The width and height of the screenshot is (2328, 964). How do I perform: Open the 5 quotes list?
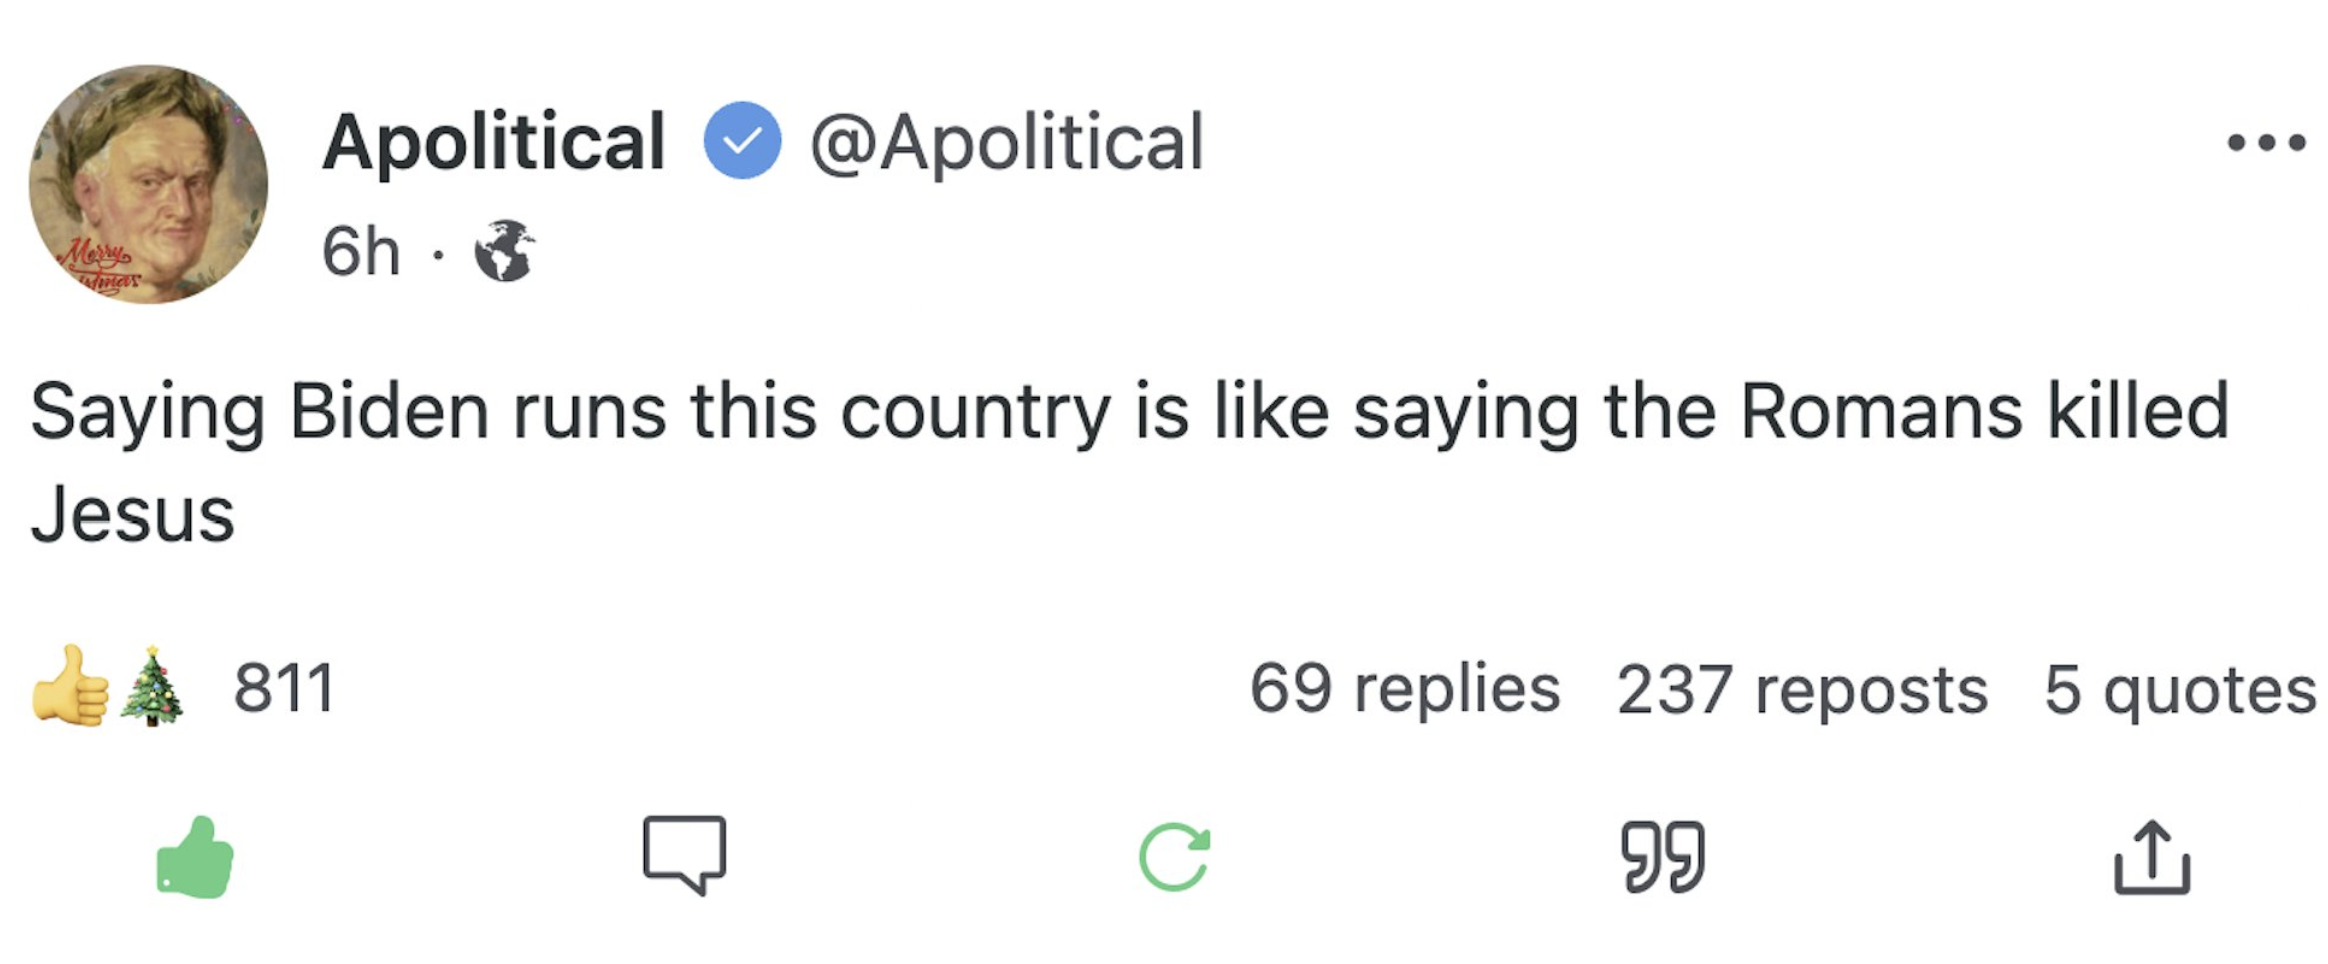pos(2180,689)
